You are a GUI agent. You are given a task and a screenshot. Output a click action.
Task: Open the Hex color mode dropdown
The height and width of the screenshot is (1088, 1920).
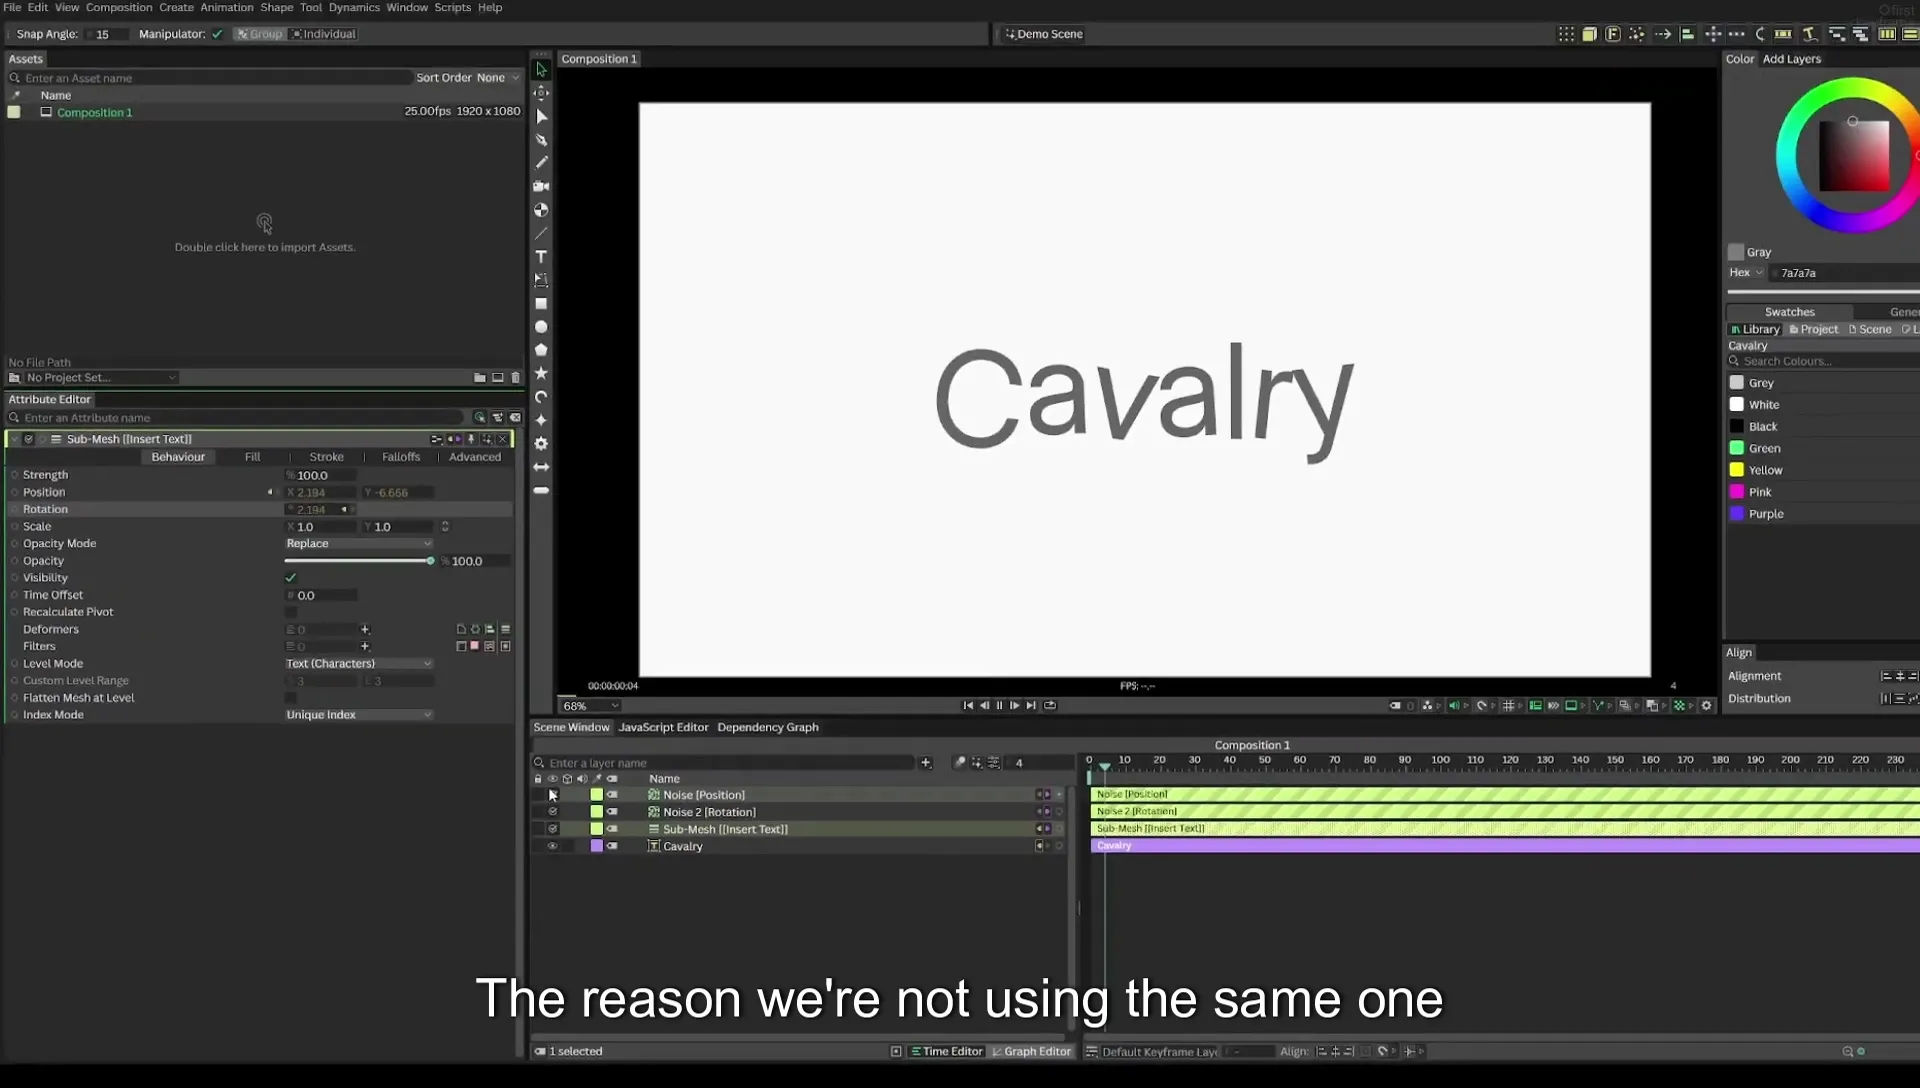[1746, 273]
